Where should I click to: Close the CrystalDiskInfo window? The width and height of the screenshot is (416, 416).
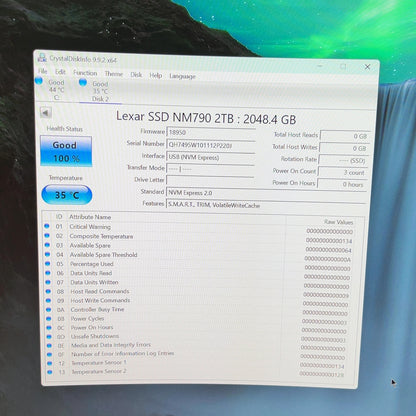click(x=367, y=67)
